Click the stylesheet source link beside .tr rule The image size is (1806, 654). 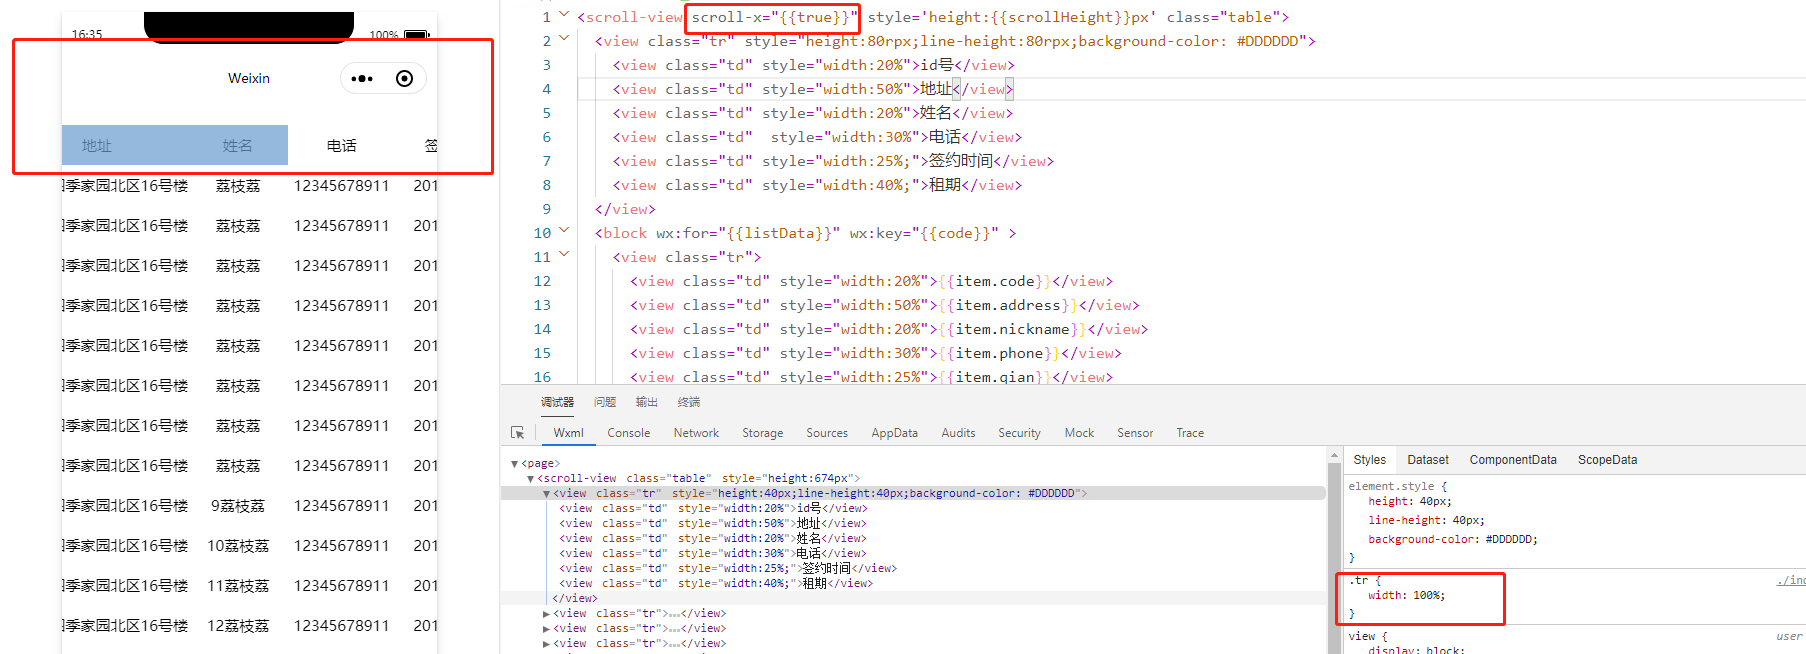(1790, 580)
